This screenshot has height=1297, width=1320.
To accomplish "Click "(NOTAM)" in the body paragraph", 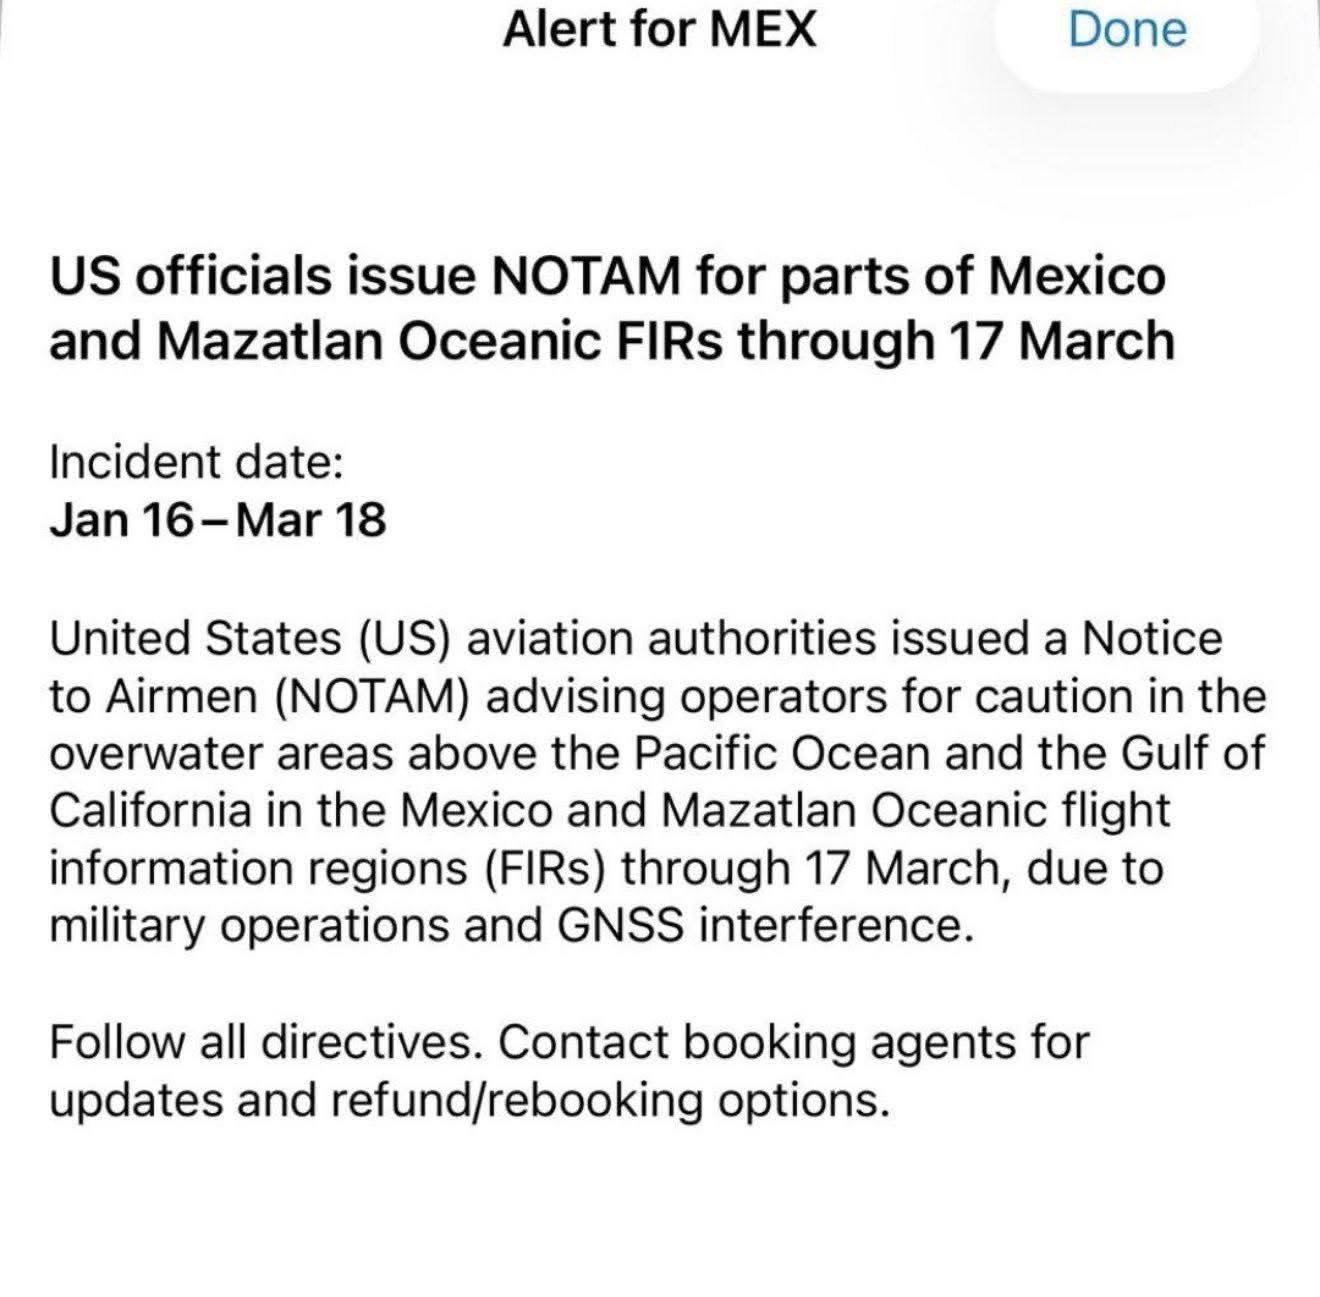I will (x=371, y=696).
